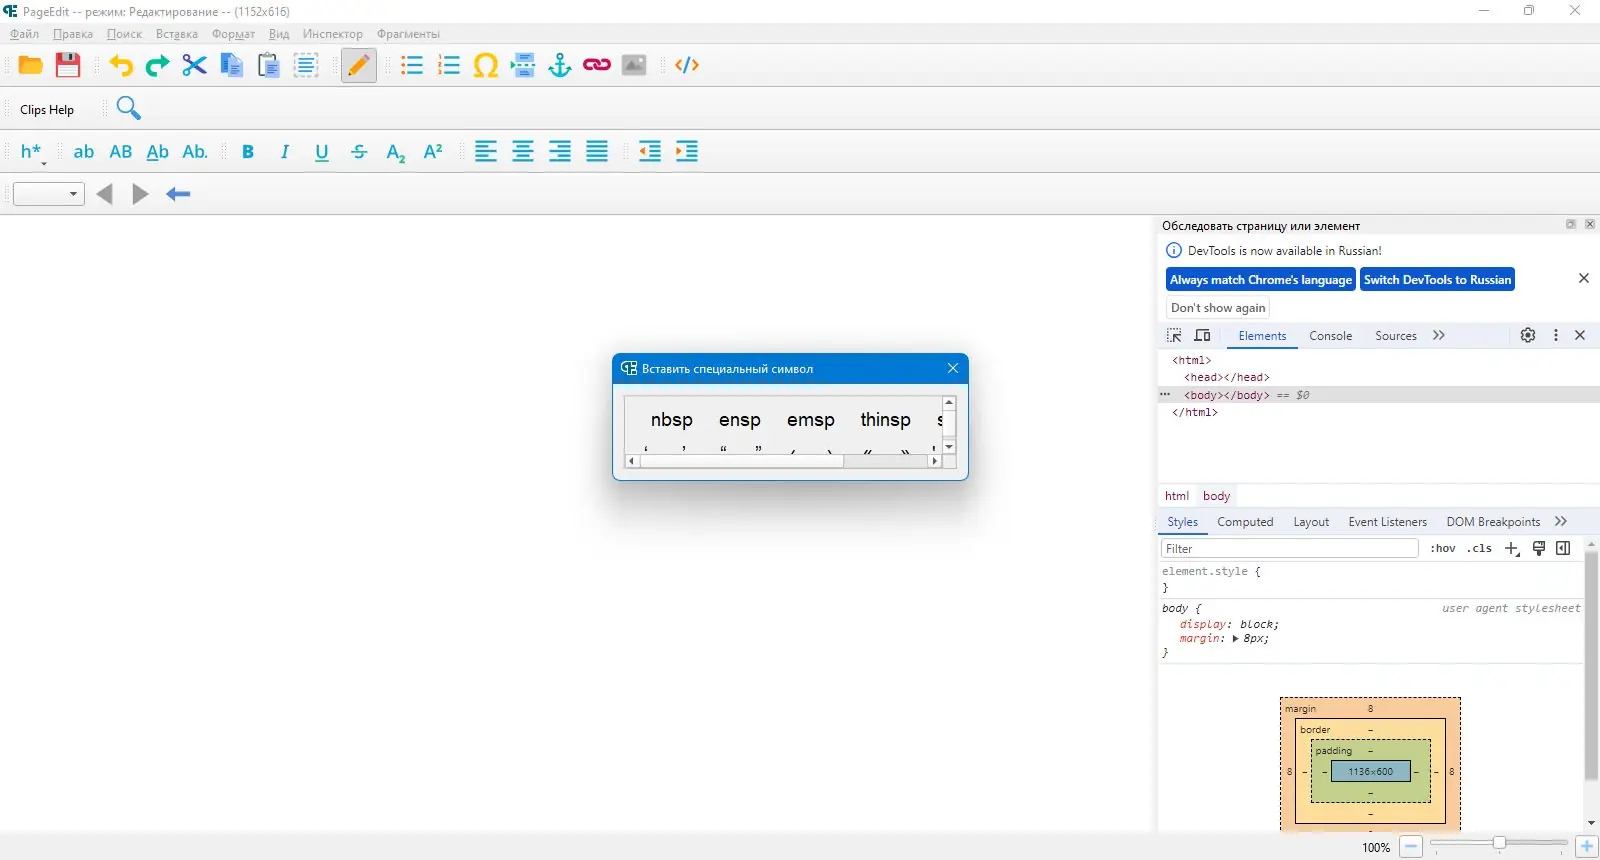Click Don't show again button
1600x860 pixels.
(x=1218, y=308)
